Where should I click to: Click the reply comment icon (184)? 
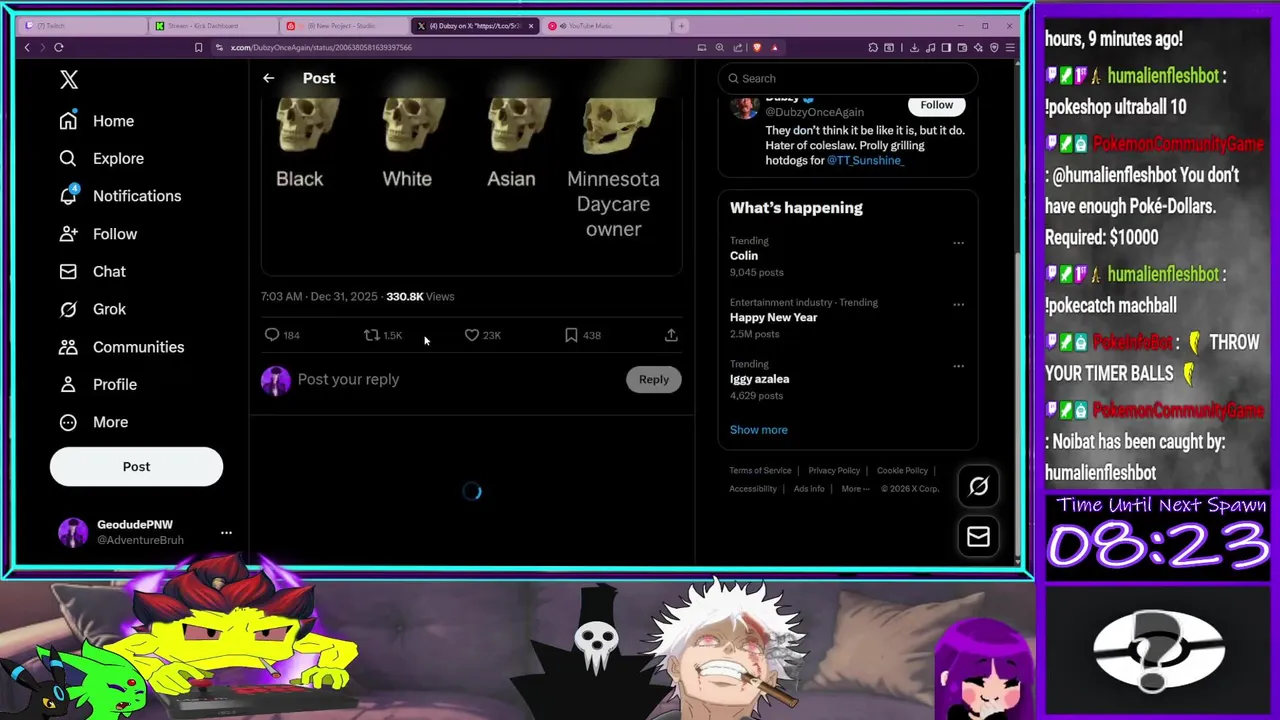(272, 335)
